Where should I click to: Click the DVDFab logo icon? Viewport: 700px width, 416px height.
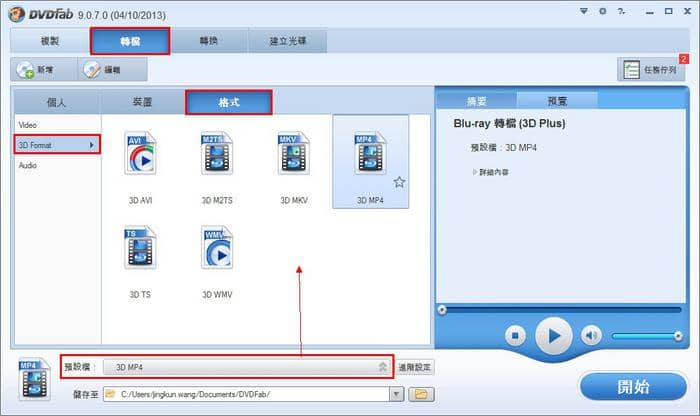[x=17, y=14]
